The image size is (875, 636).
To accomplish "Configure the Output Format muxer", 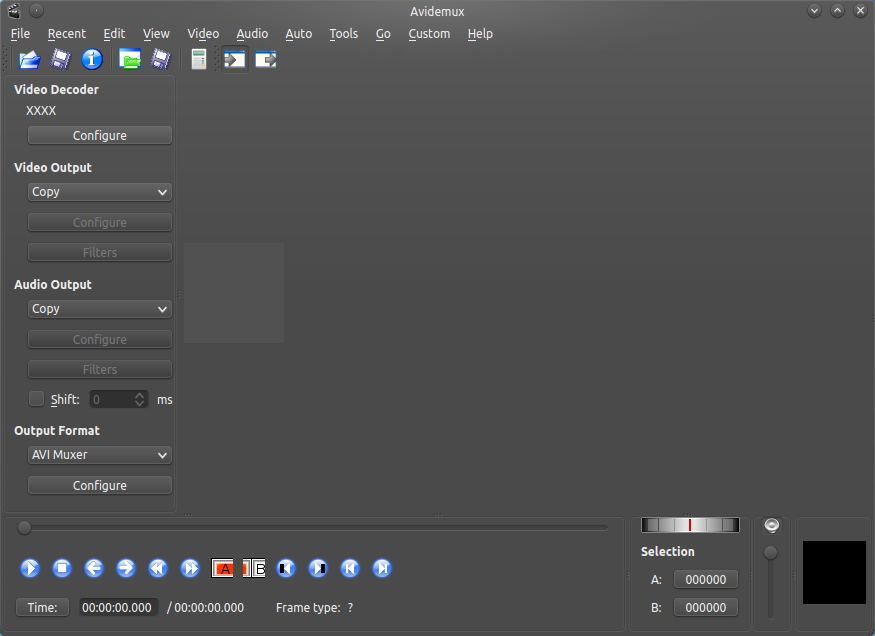I will click(x=99, y=486).
